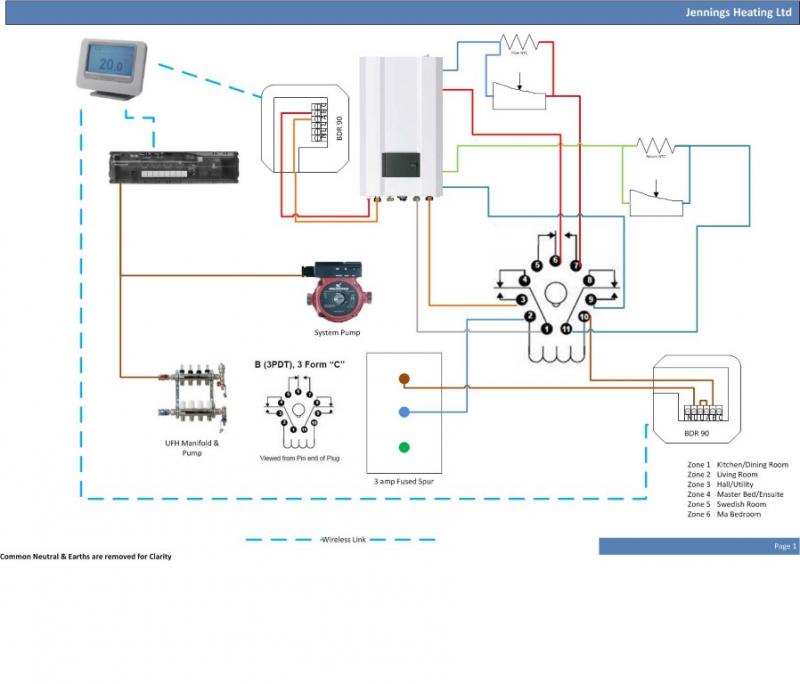This screenshot has width=800, height=684.
Task: Click the Return NTC resistor symbol
Action: click(657, 146)
